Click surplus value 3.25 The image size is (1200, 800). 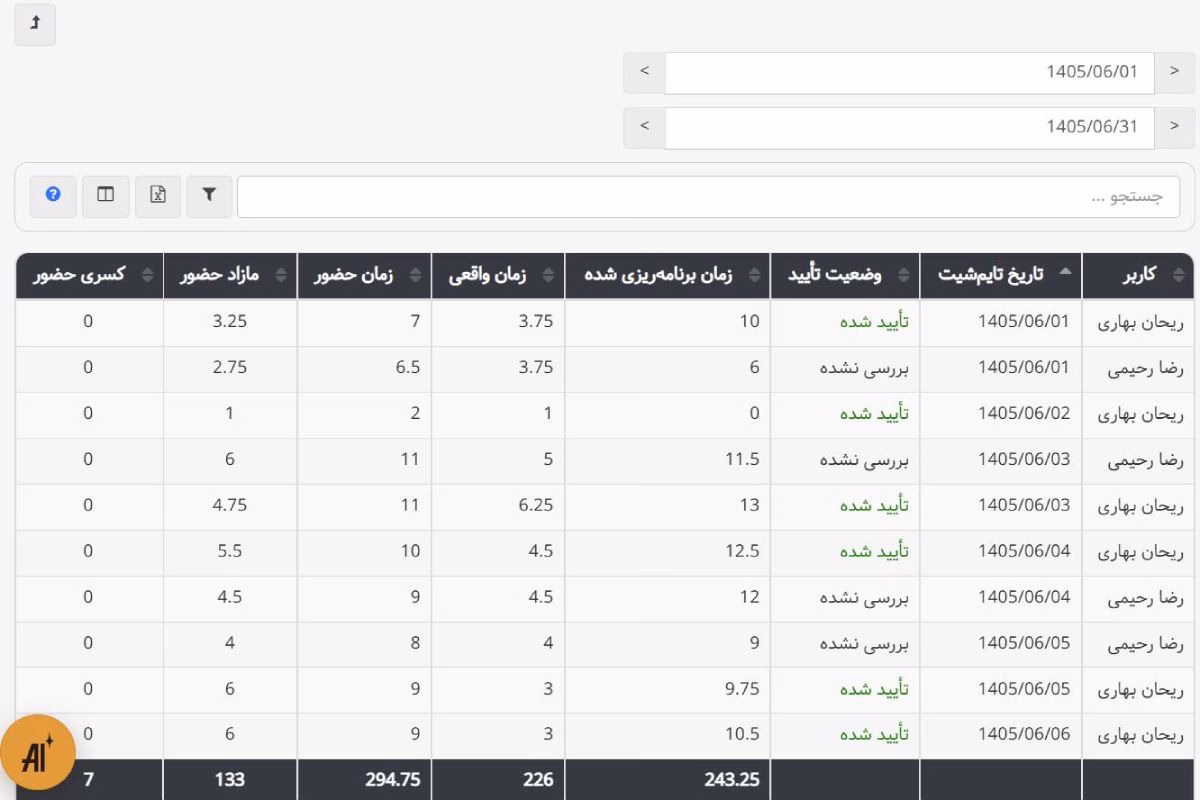pos(230,321)
